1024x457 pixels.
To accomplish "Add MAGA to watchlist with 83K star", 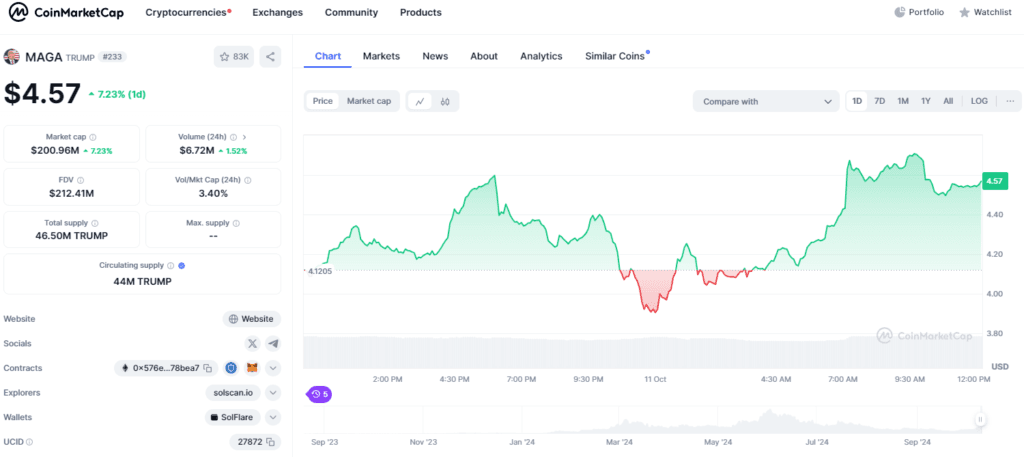I will pyautogui.click(x=234, y=57).
